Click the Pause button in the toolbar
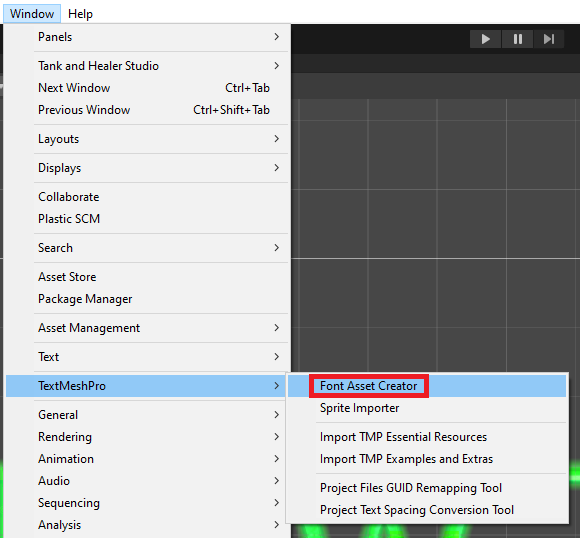 pos(517,39)
